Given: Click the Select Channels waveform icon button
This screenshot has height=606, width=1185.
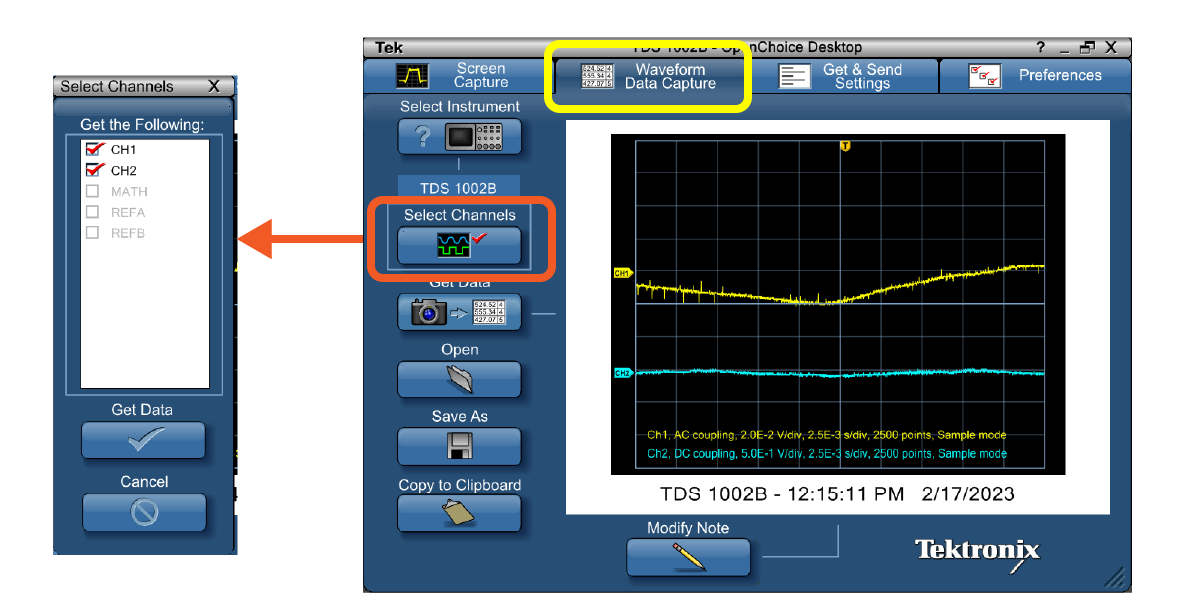Looking at the screenshot, I should pyautogui.click(x=459, y=246).
